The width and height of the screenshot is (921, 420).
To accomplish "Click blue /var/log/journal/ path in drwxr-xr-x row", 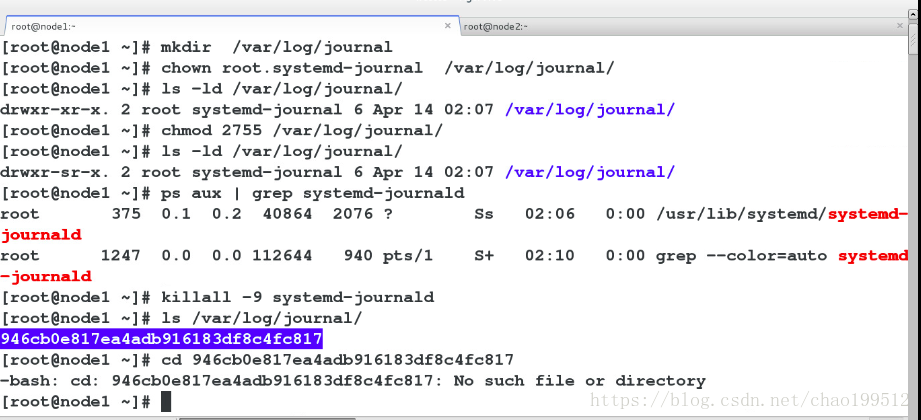I will (x=590, y=110).
